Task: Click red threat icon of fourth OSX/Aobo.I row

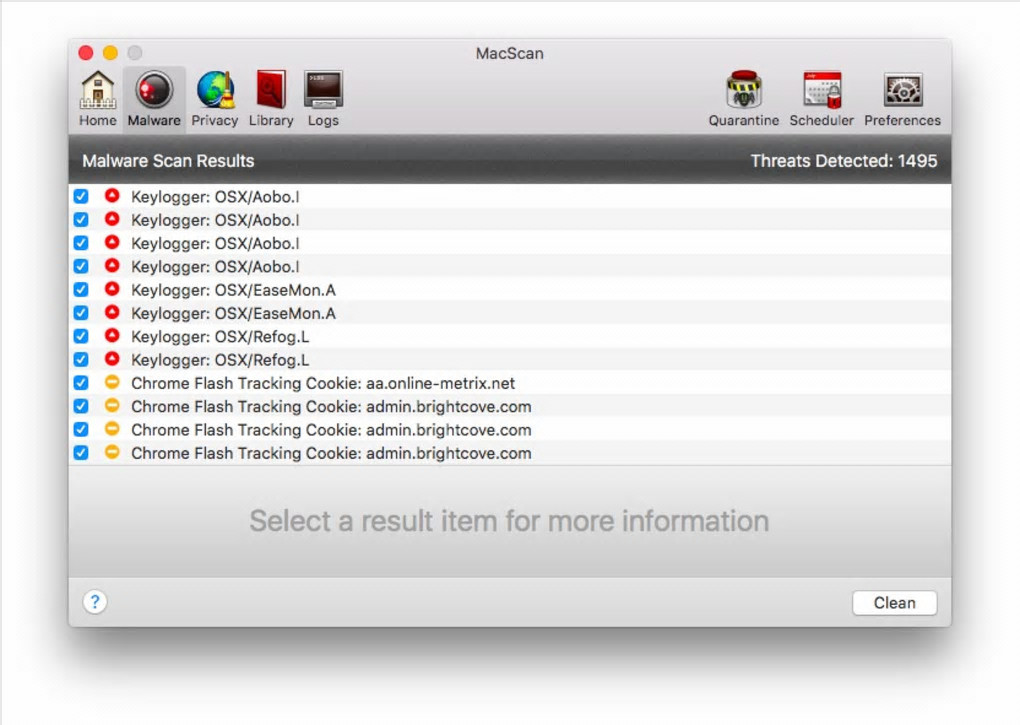Action: [x=112, y=265]
